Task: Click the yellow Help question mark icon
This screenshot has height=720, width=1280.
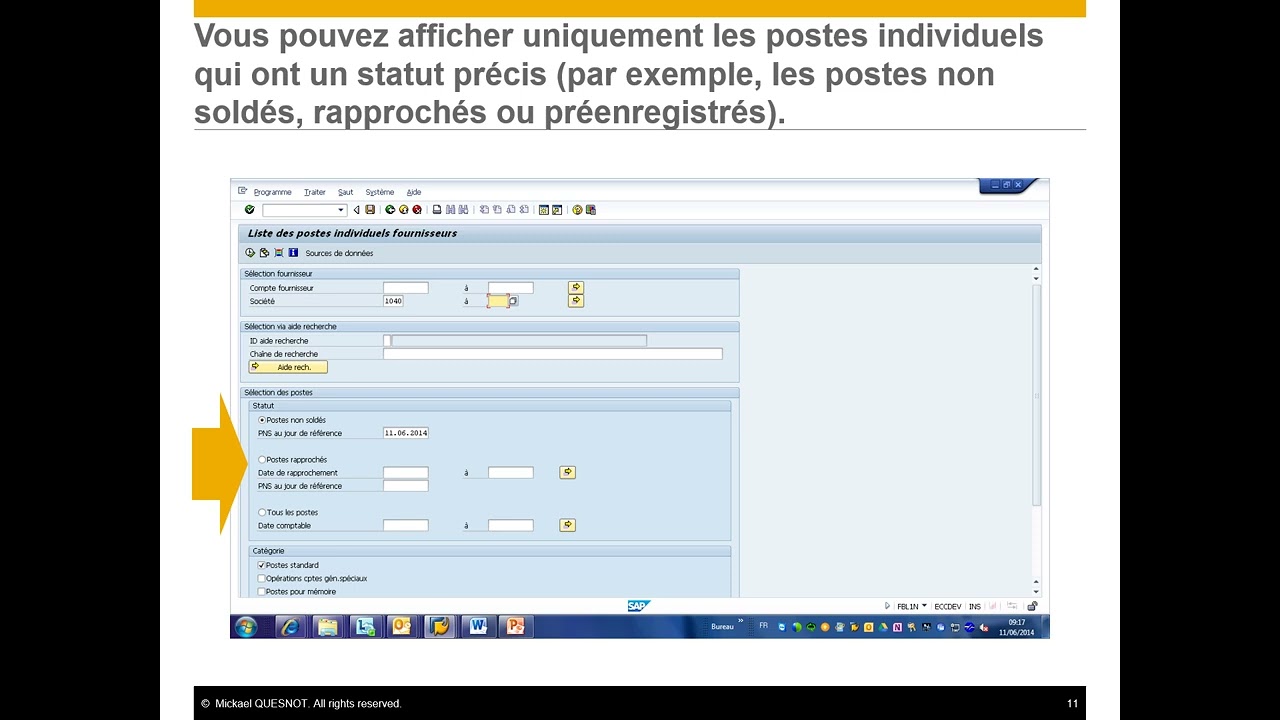Action: point(577,210)
